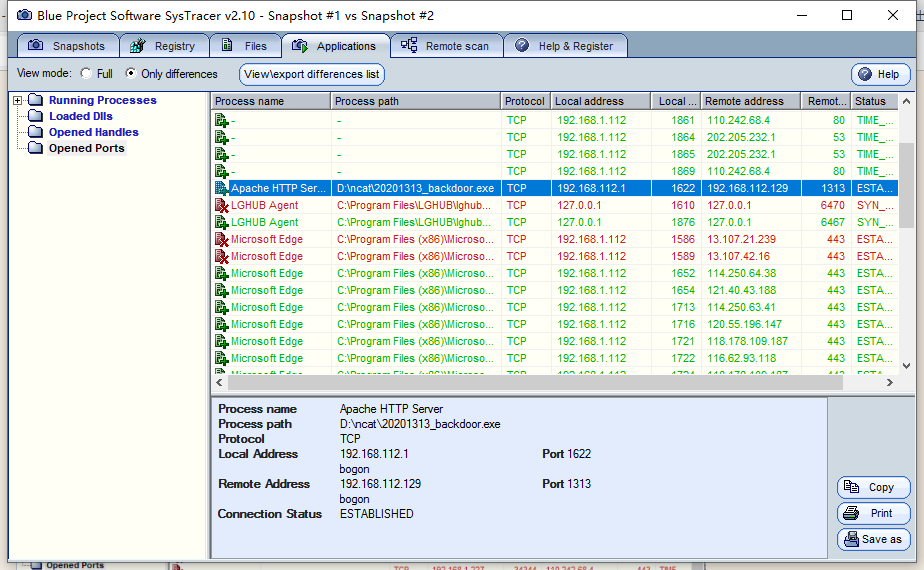This screenshot has height=570, width=924.
Task: Click the vertical scrollbar down arrow
Action: click(x=906, y=366)
